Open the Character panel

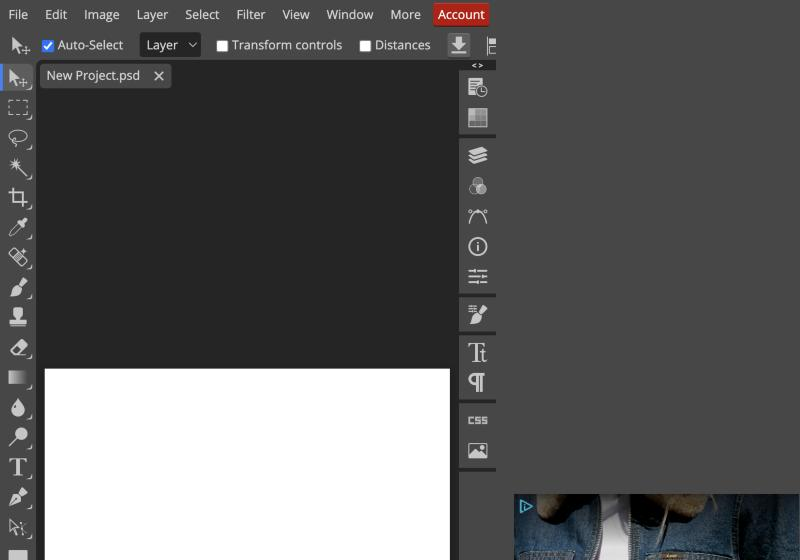click(x=478, y=352)
